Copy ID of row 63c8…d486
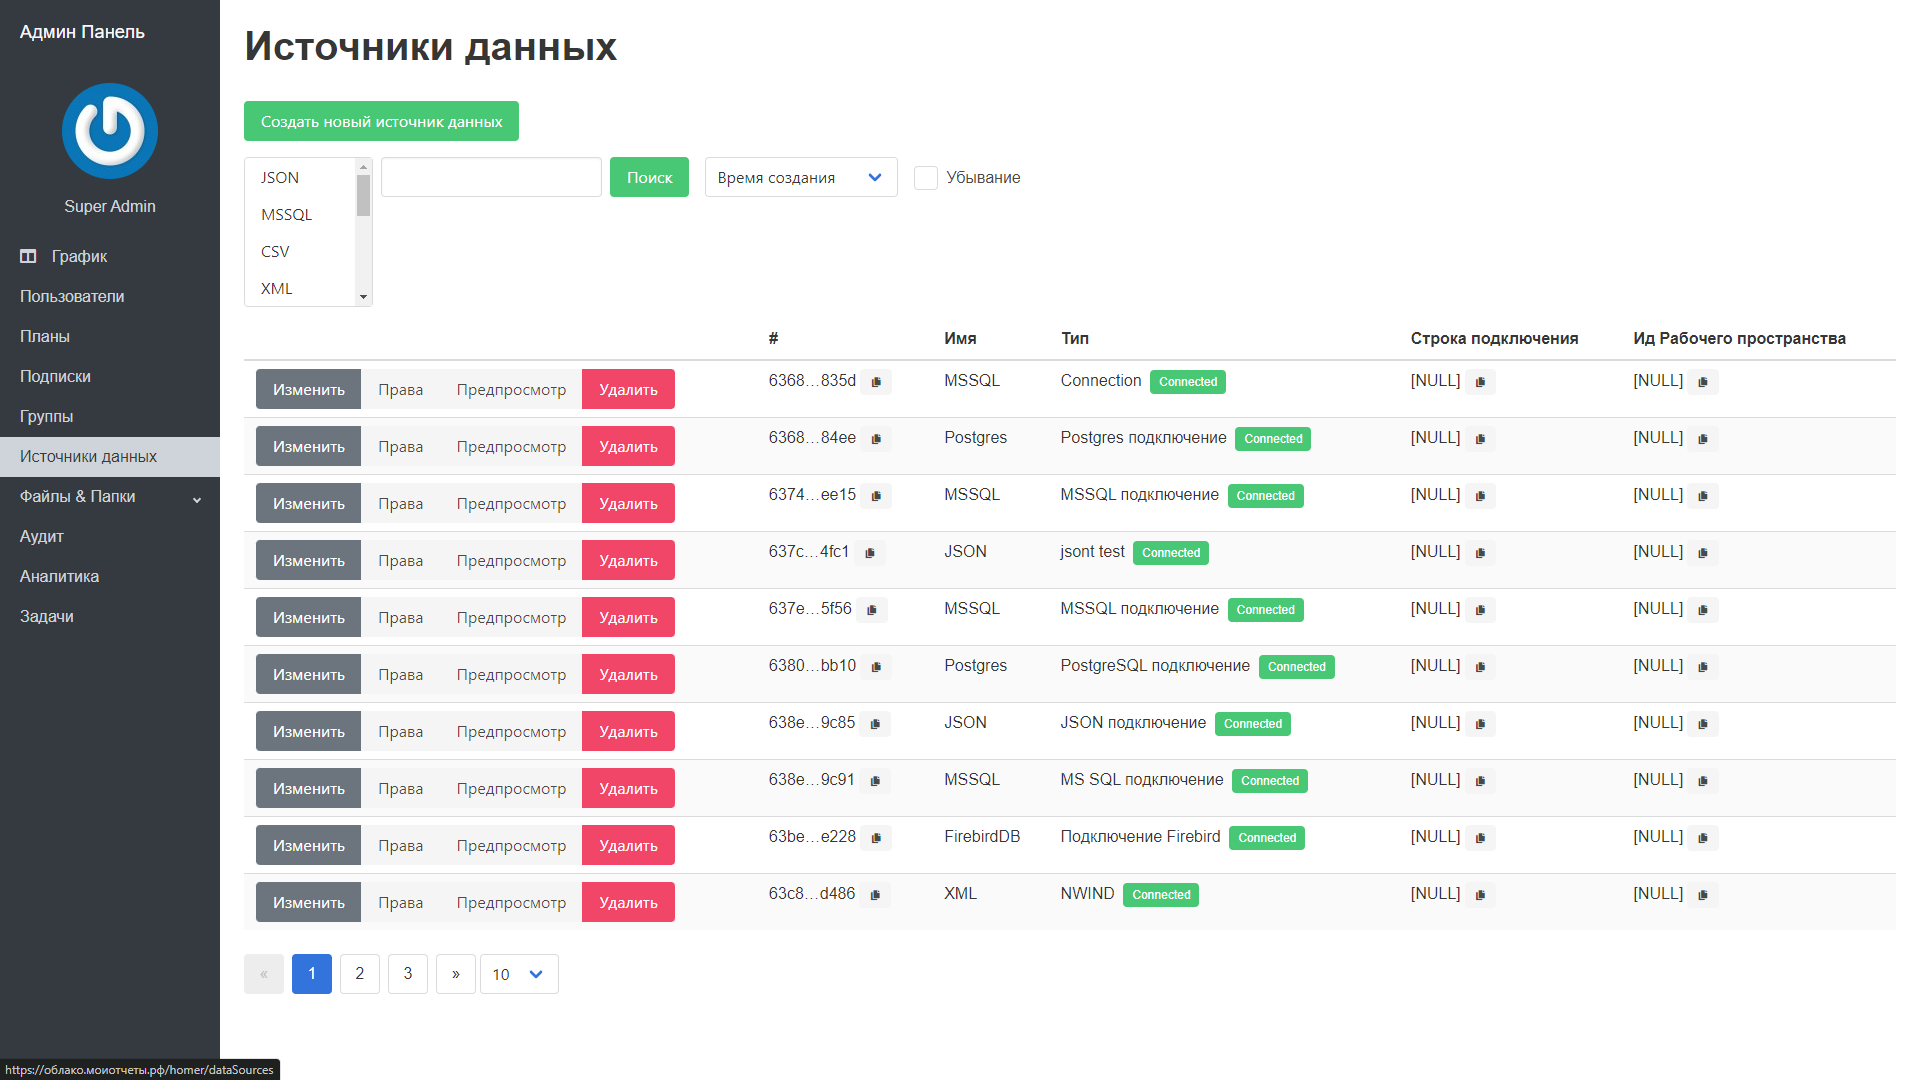The height and width of the screenshot is (1080, 1920). point(875,895)
